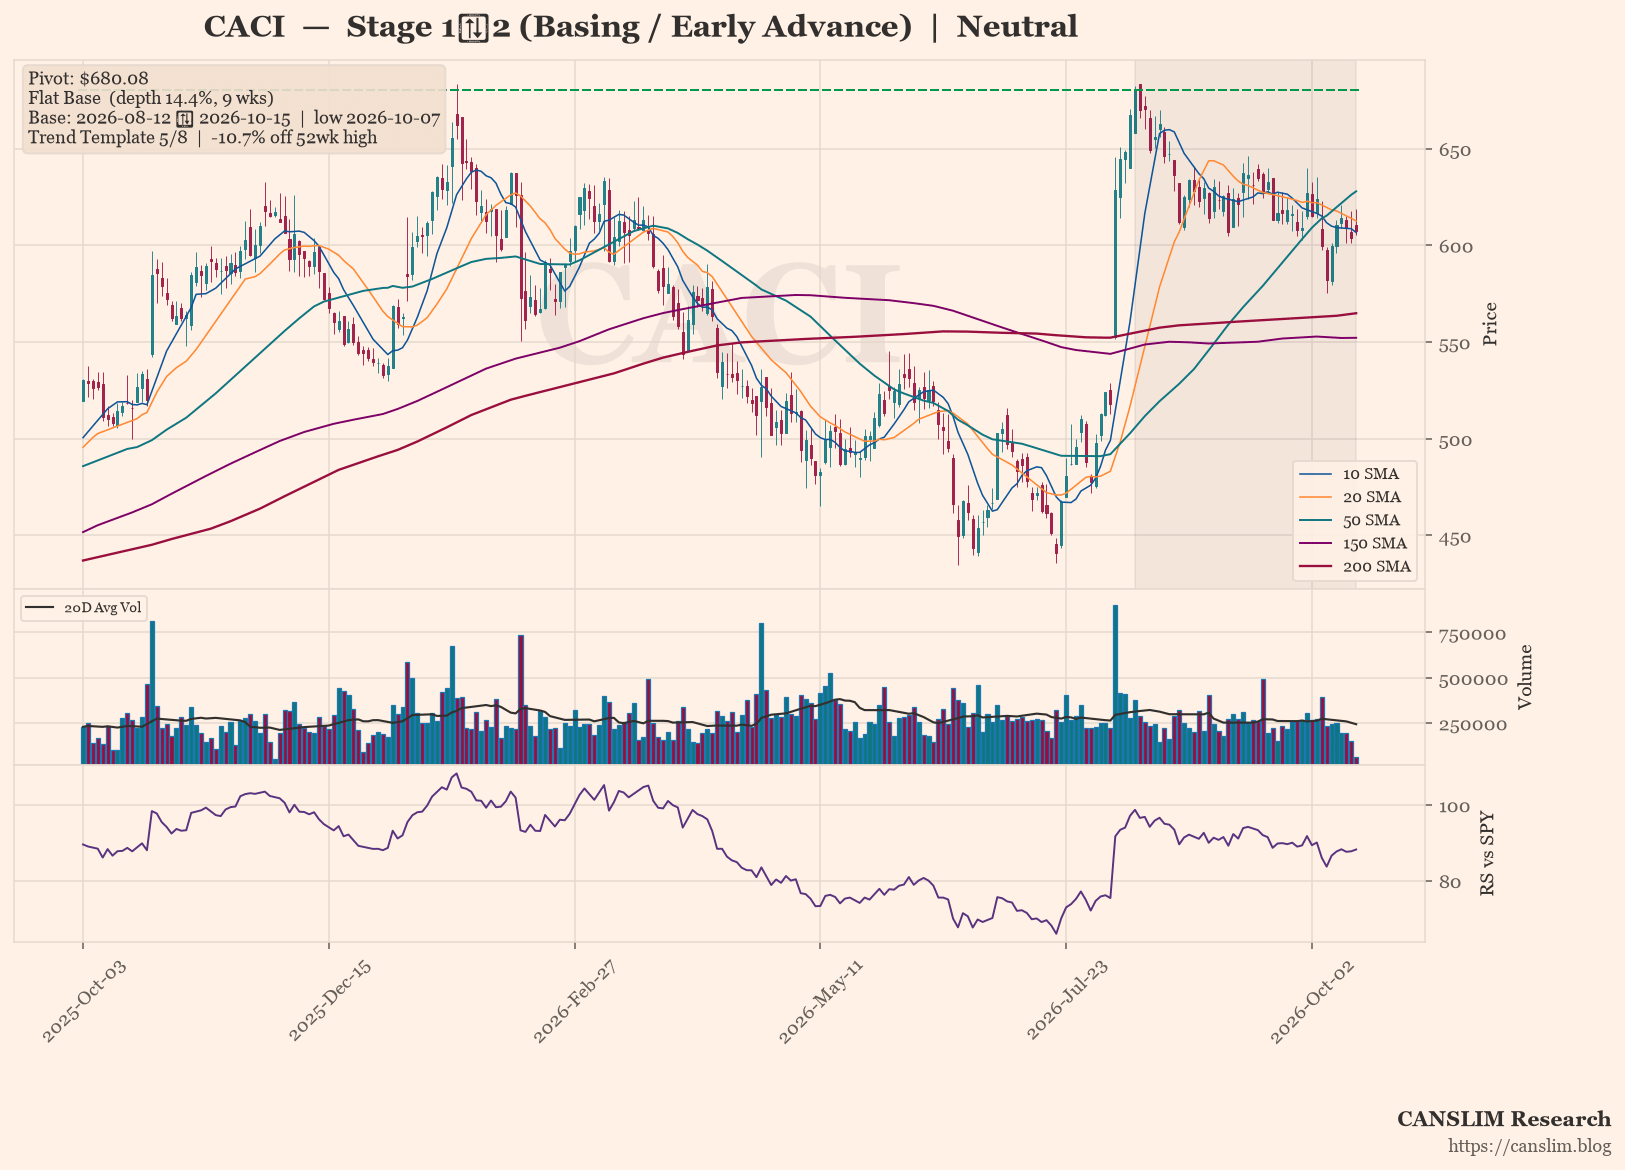The height and width of the screenshot is (1170, 1625).
Task: Click the CACI chart title
Action: point(641,27)
